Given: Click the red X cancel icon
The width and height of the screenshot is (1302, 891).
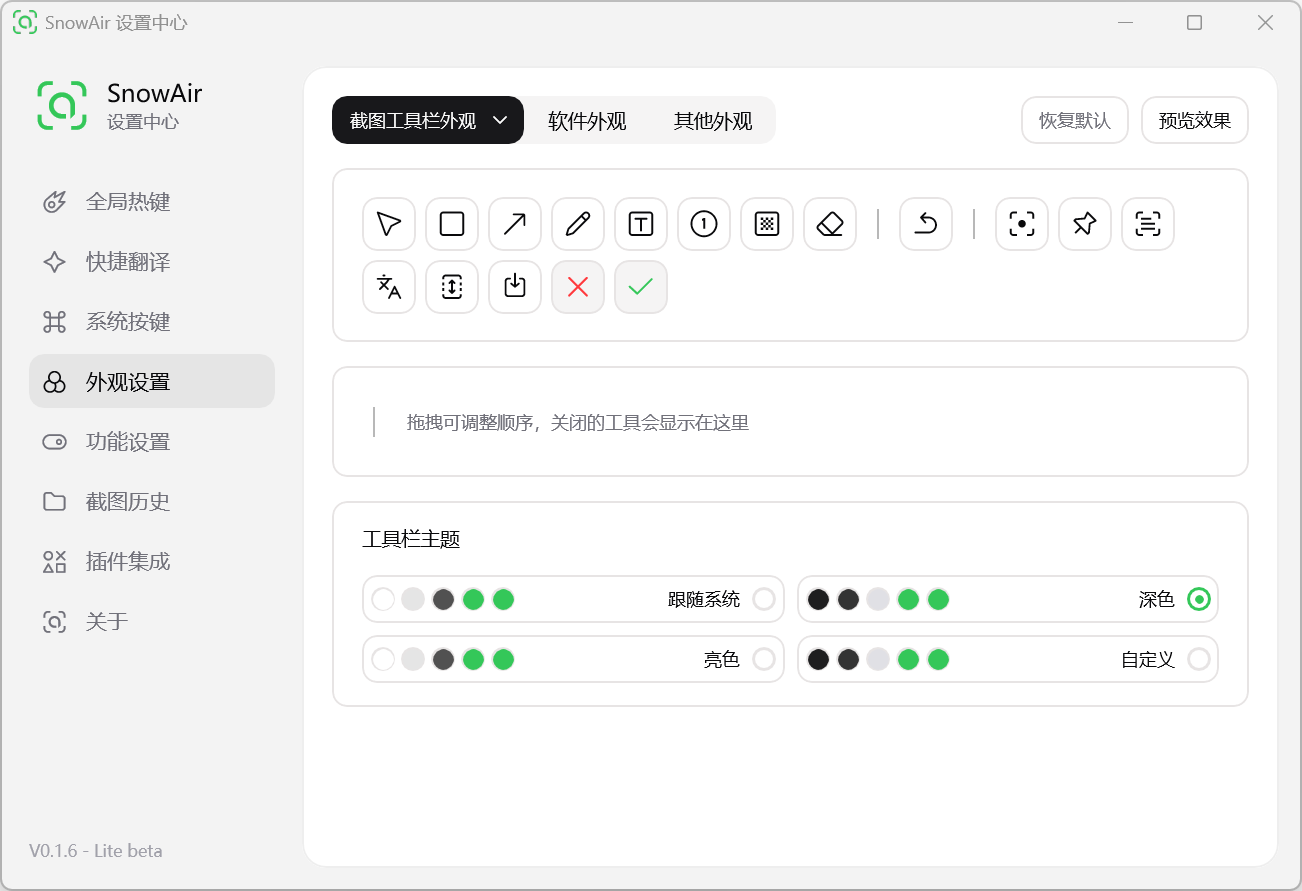Looking at the screenshot, I should click(578, 287).
